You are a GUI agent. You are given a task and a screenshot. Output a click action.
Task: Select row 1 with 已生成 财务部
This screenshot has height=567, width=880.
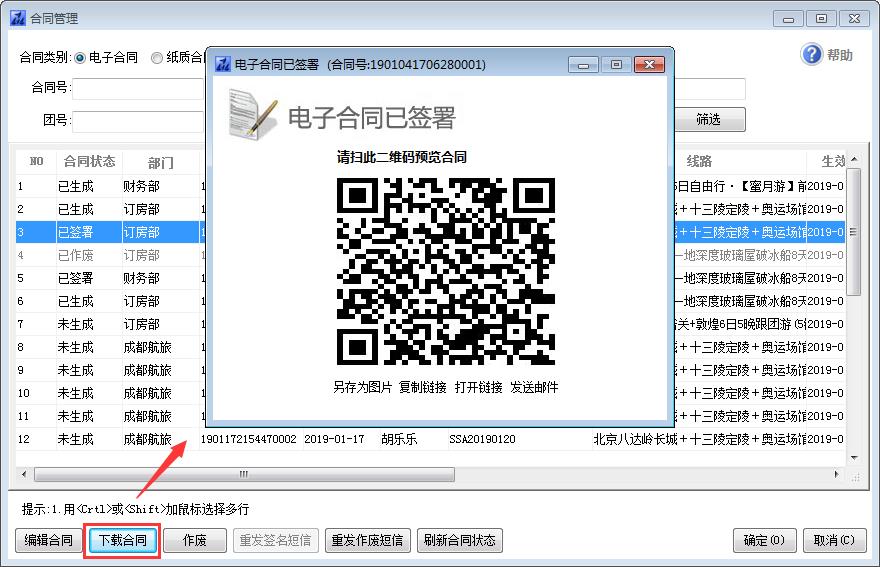(108, 186)
